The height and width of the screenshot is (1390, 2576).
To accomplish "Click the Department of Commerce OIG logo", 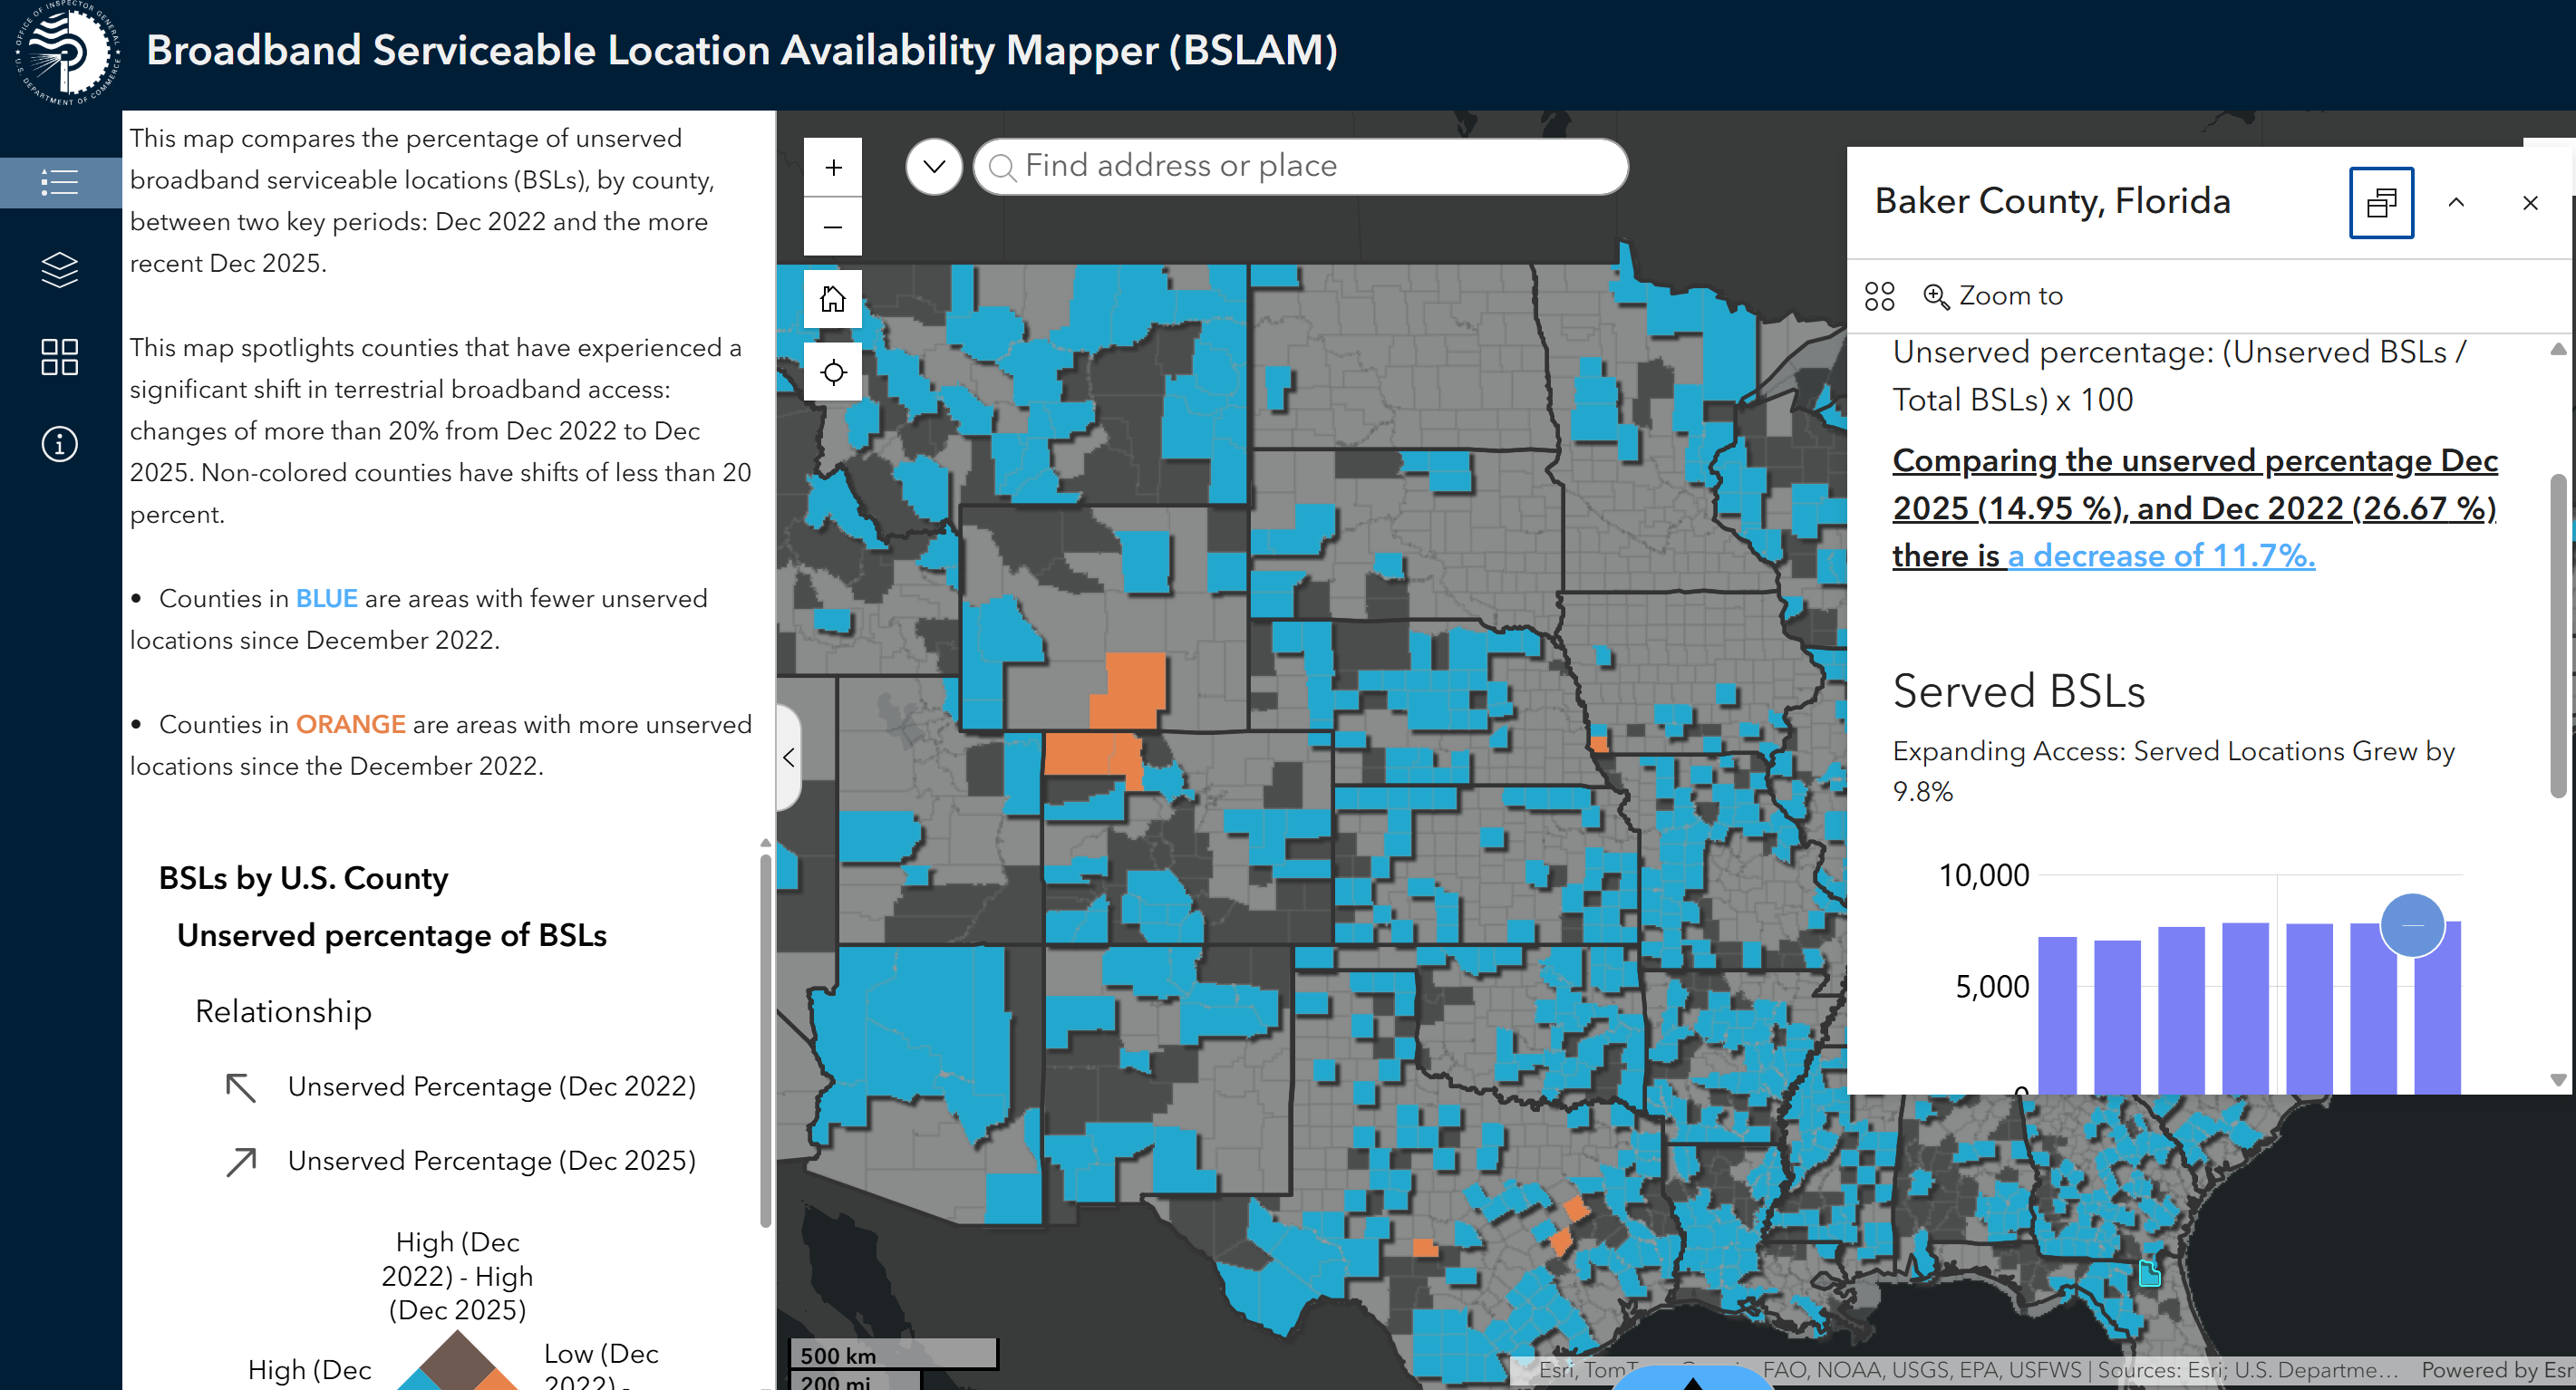I will pyautogui.click(x=68, y=53).
